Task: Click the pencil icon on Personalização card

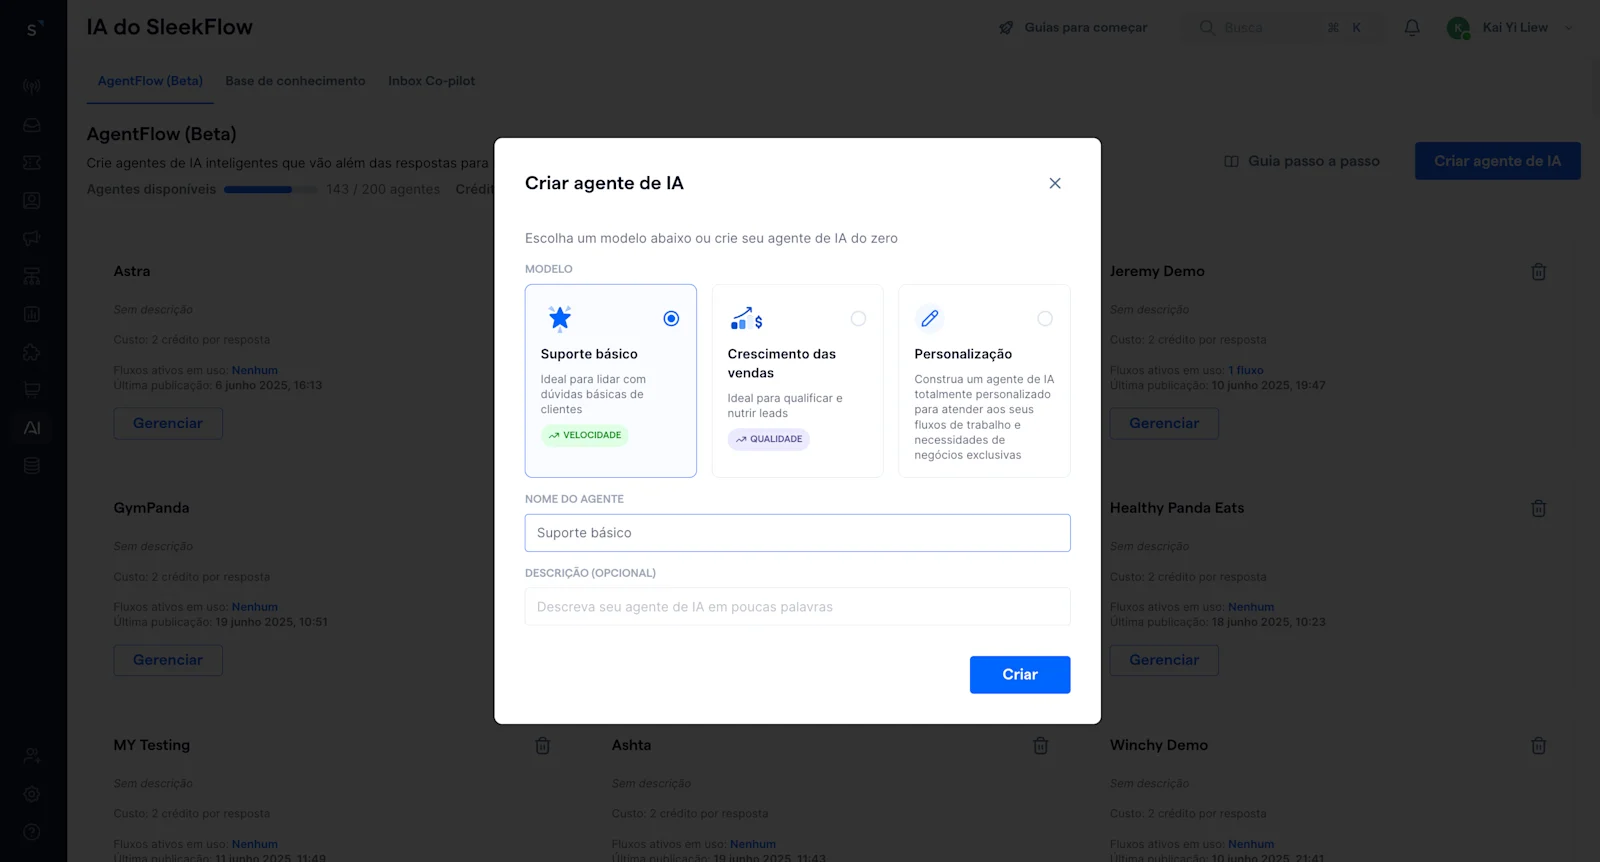Action: coord(930,318)
